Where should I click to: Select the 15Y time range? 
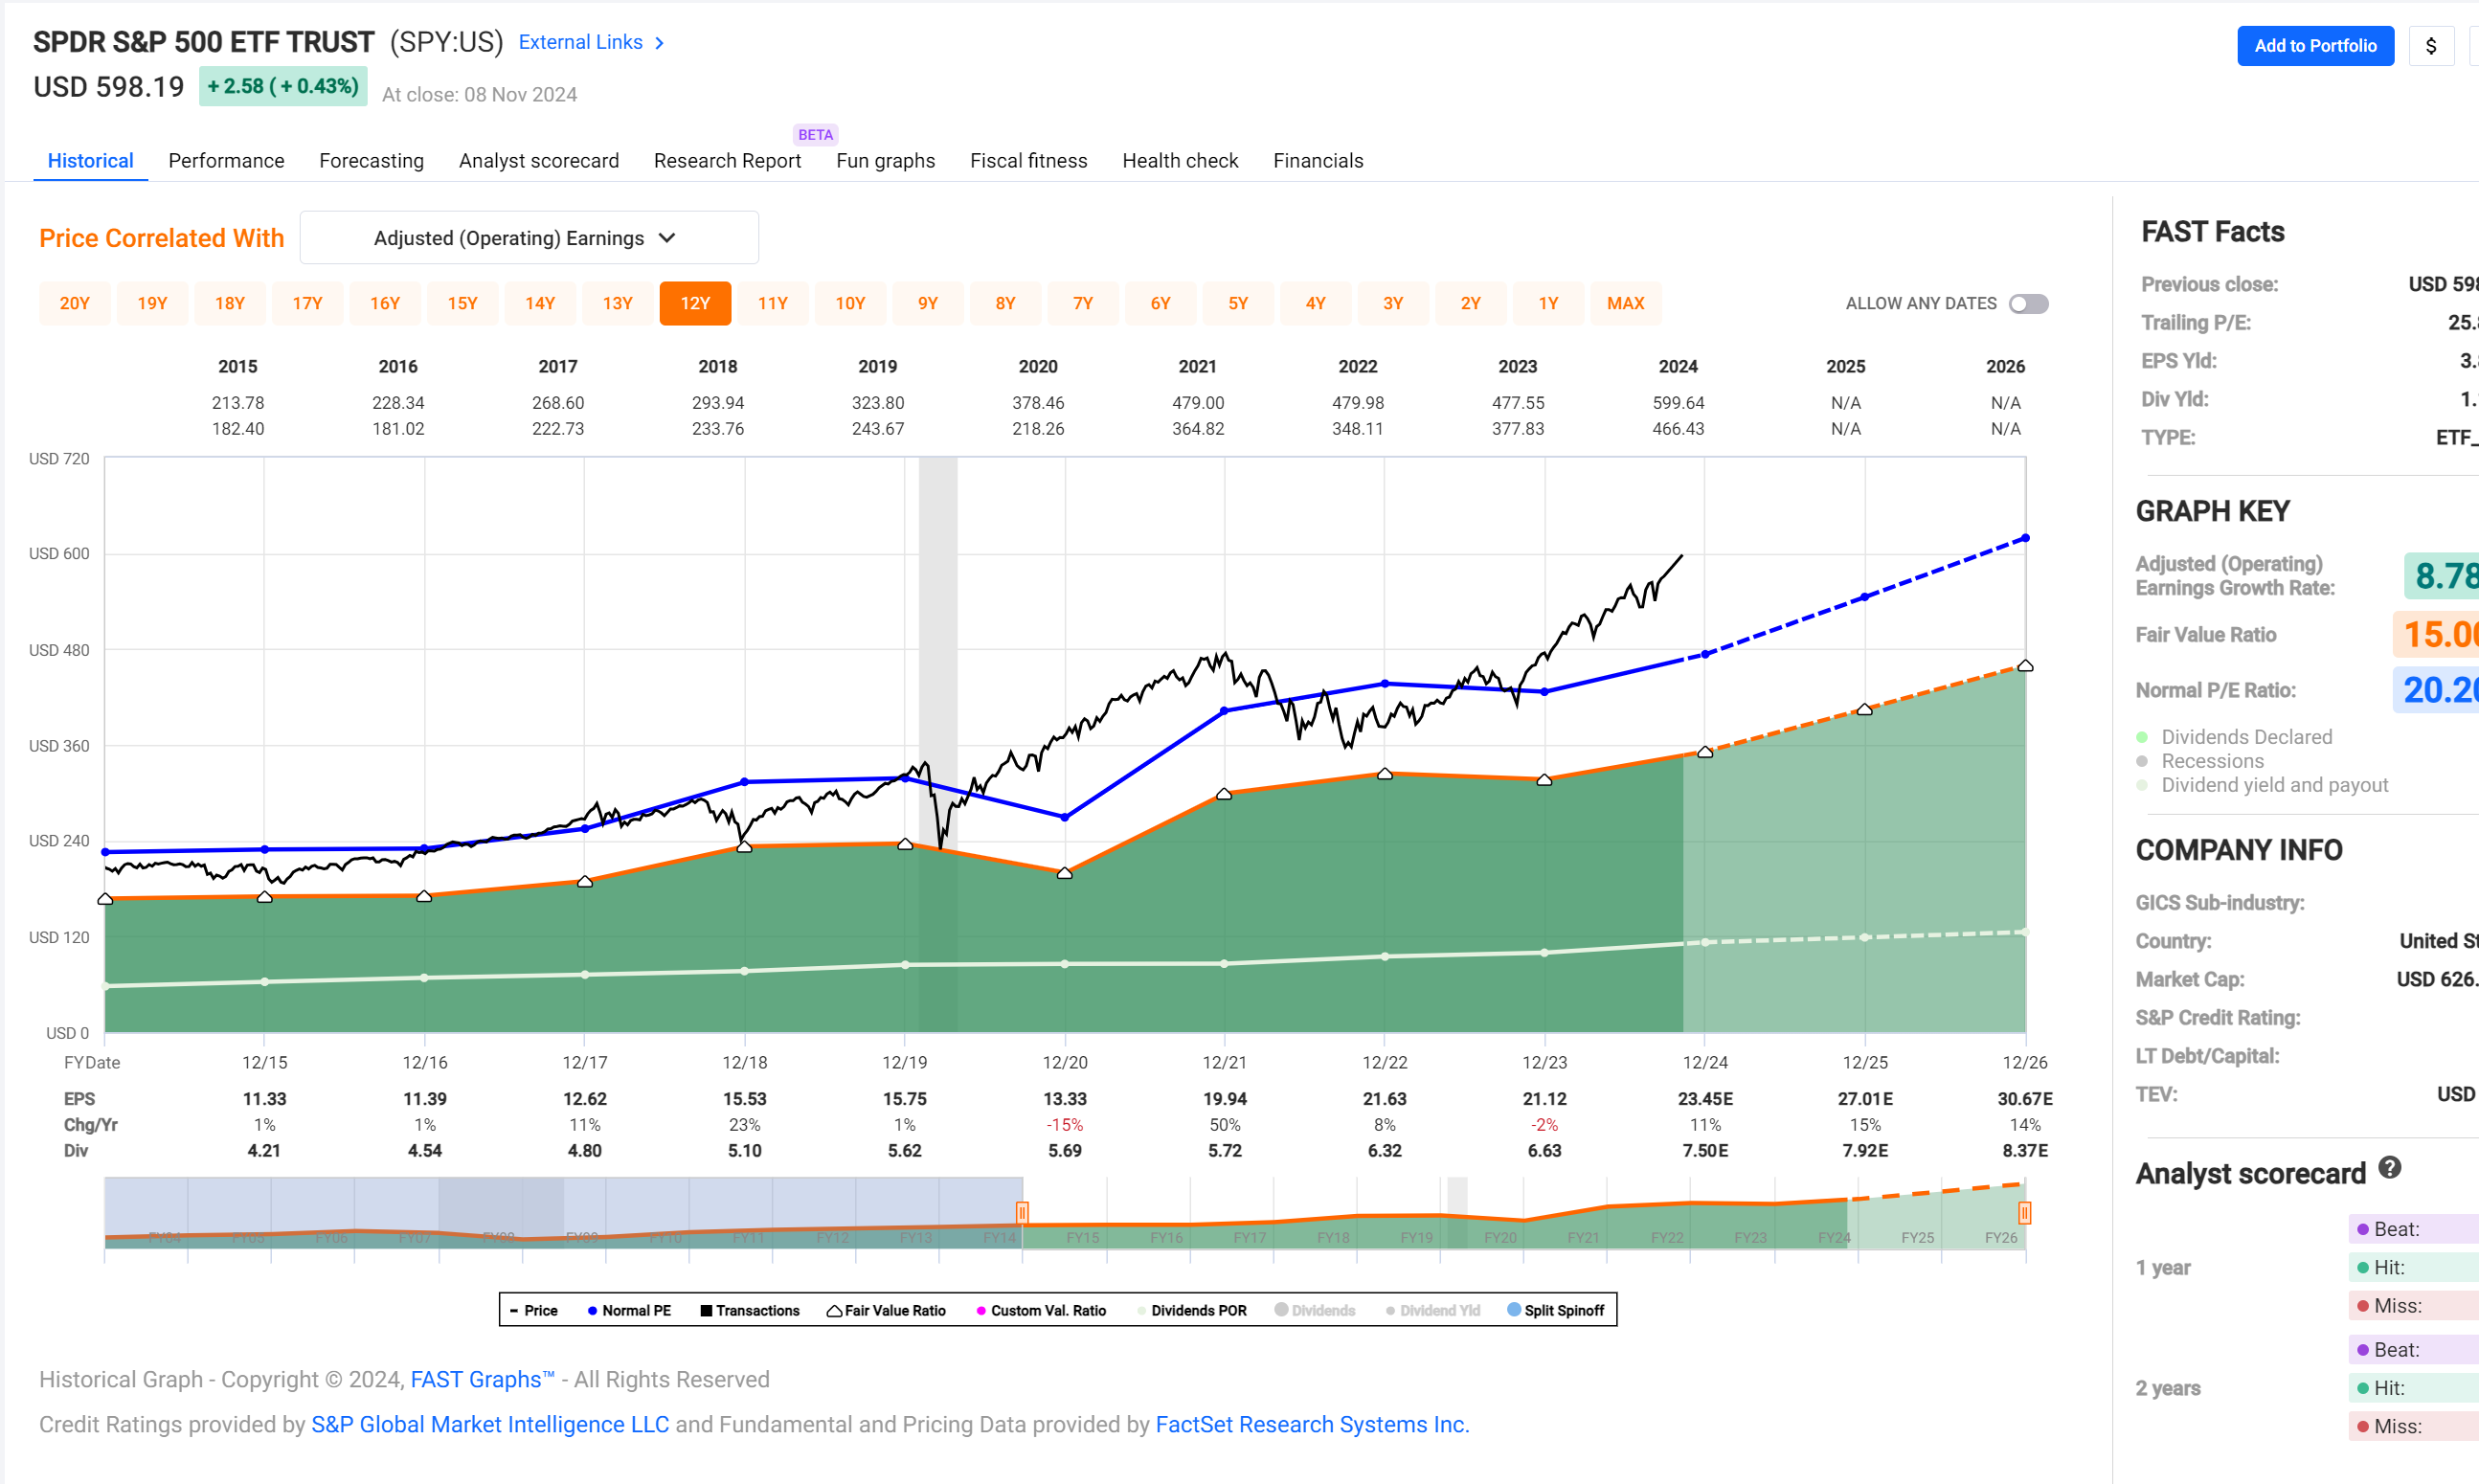(462, 304)
